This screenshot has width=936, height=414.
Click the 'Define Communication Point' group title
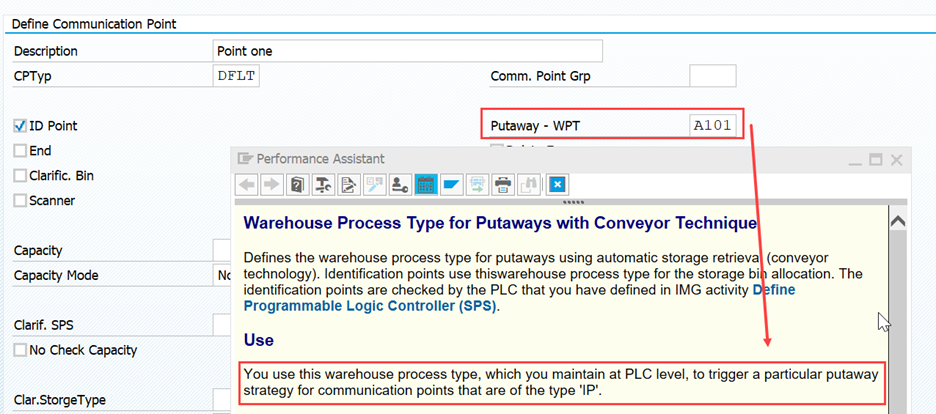tap(94, 24)
